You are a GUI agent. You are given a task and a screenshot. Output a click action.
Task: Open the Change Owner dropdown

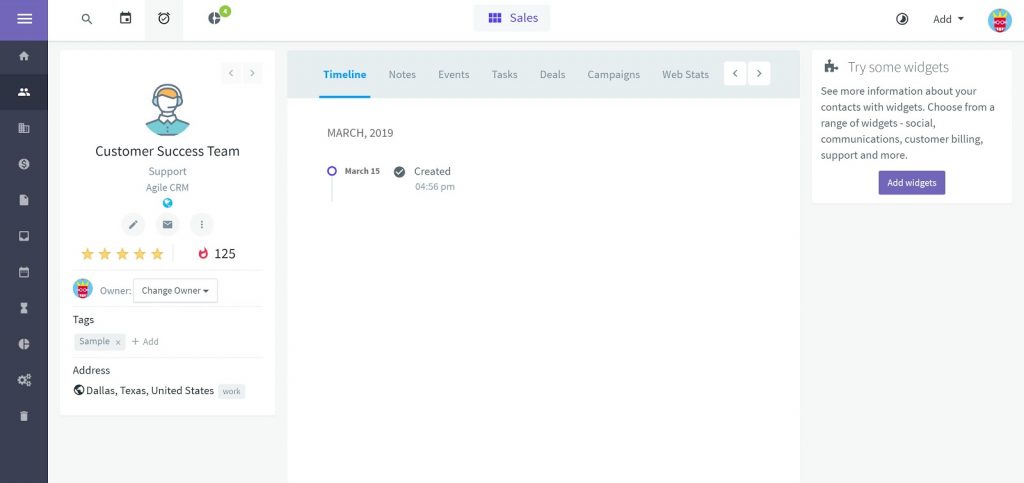(x=175, y=290)
